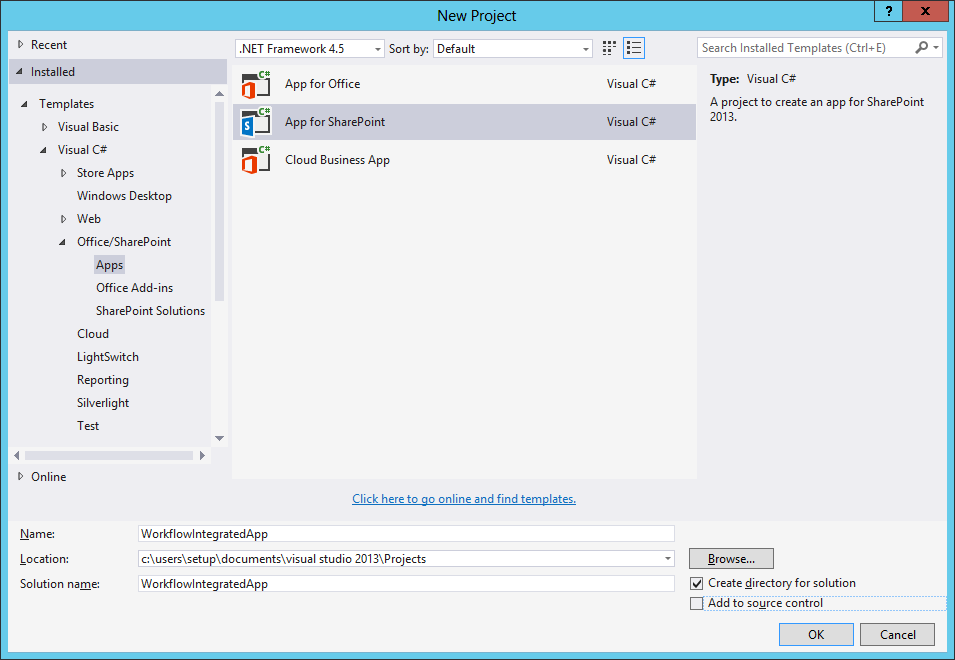Click the App for SharePoint template name
This screenshot has height=660, width=955.
335,122
